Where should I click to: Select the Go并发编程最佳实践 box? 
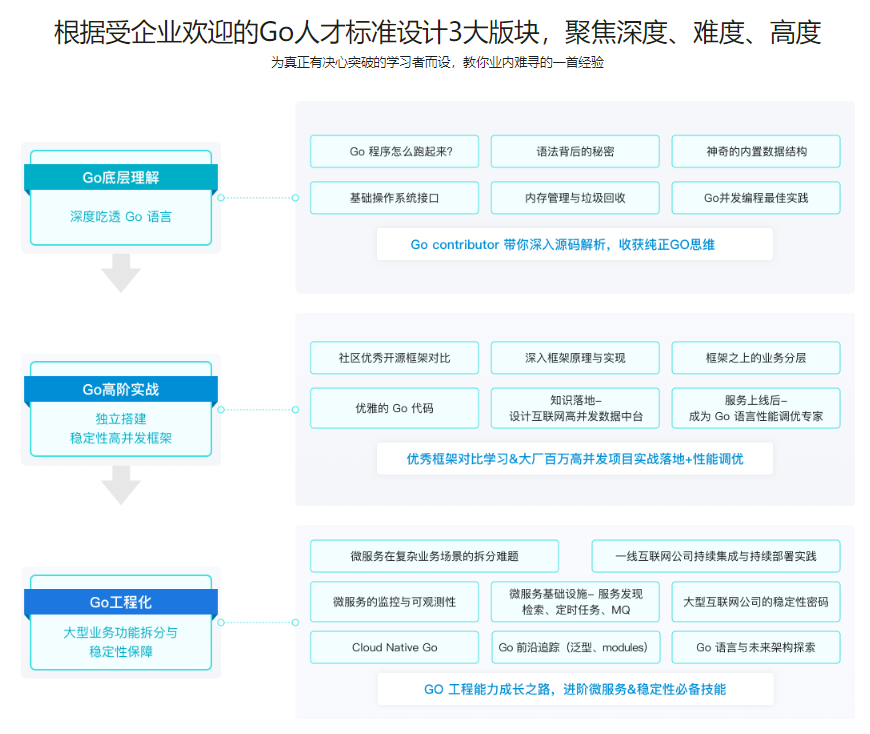[x=757, y=198]
